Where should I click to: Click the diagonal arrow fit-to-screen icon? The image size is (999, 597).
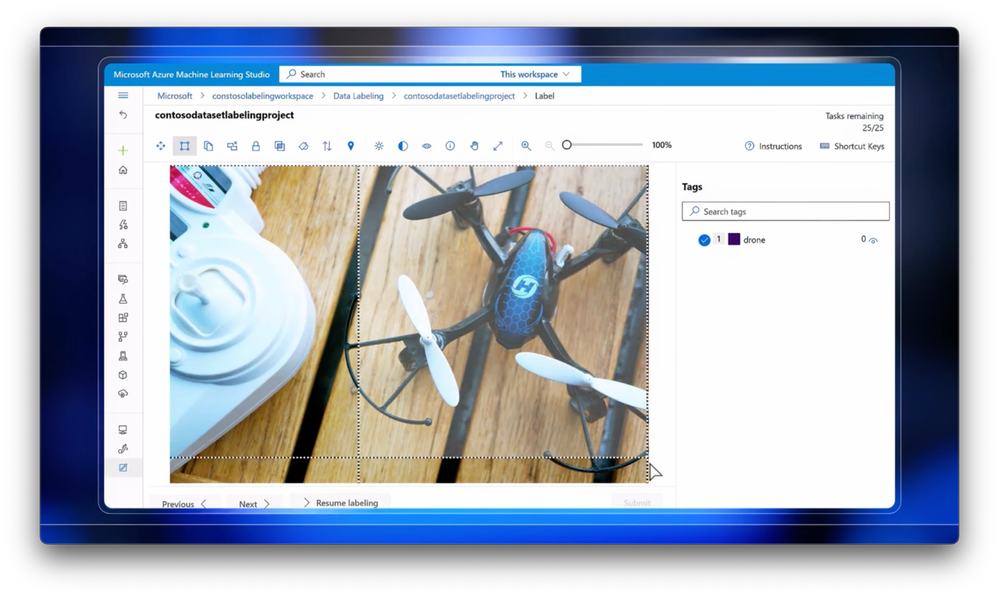(x=498, y=146)
